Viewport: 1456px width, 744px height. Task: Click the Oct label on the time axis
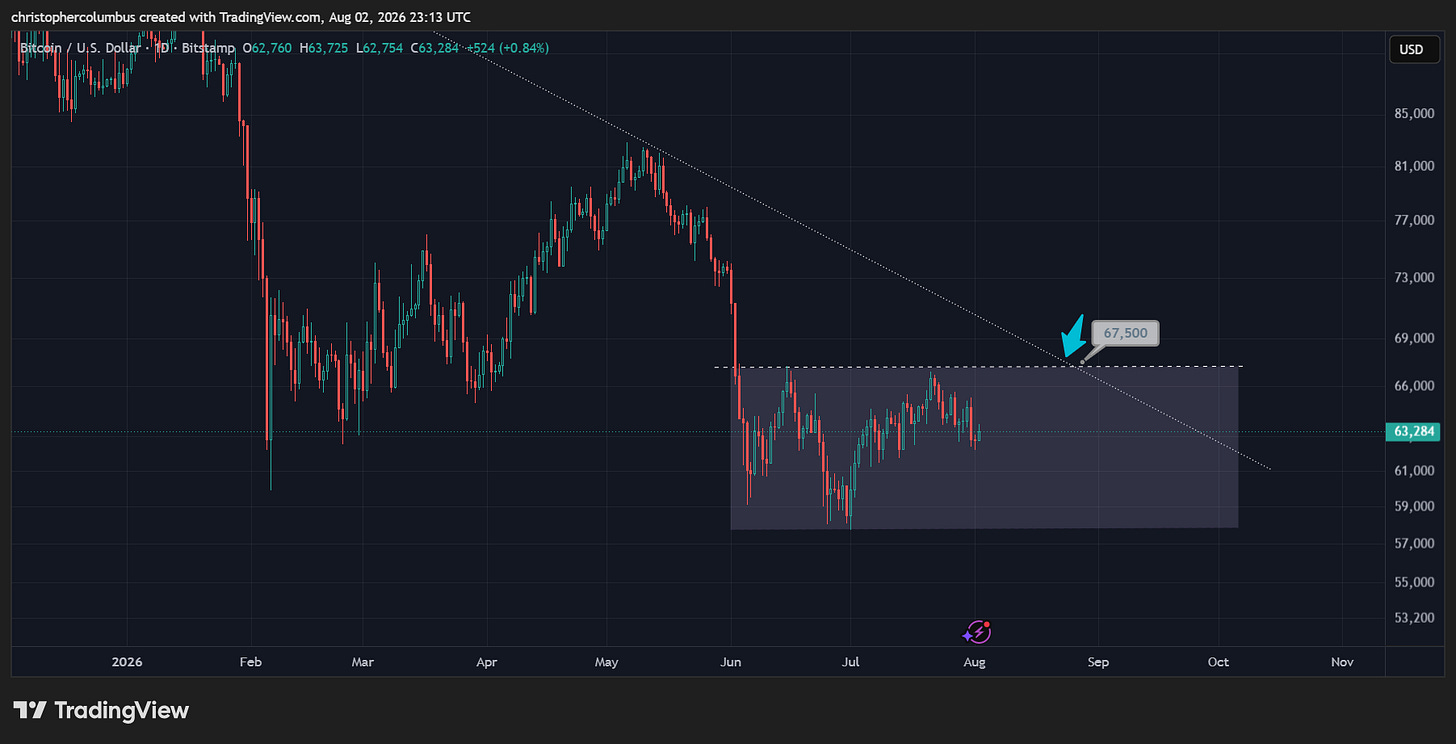tap(1218, 662)
